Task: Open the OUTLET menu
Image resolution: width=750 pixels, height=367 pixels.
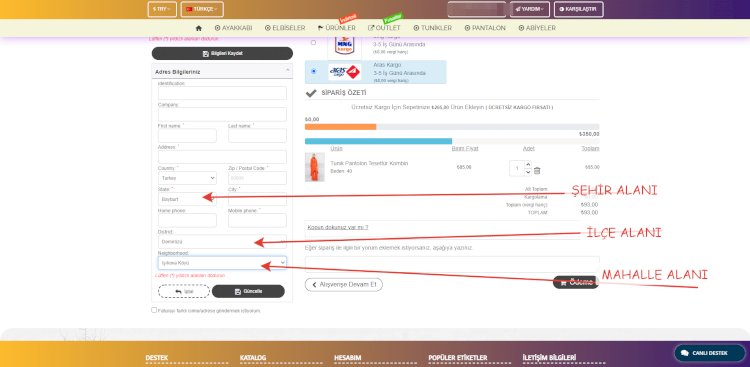Action: [x=384, y=28]
